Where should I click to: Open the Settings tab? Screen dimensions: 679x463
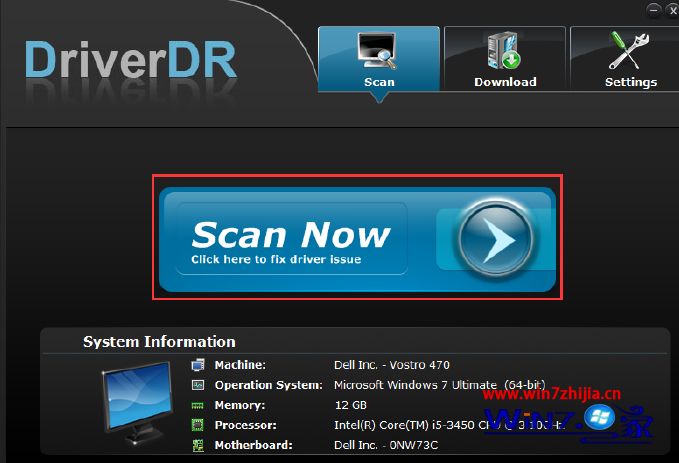625,59
